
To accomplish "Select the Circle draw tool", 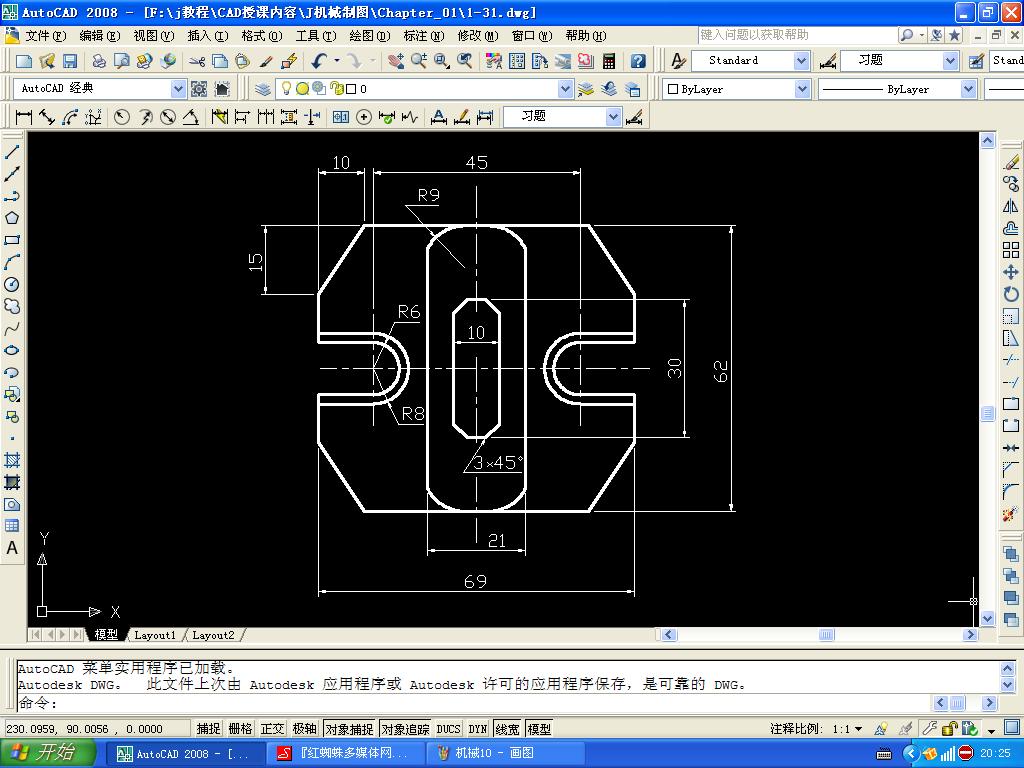I will click(x=12, y=284).
